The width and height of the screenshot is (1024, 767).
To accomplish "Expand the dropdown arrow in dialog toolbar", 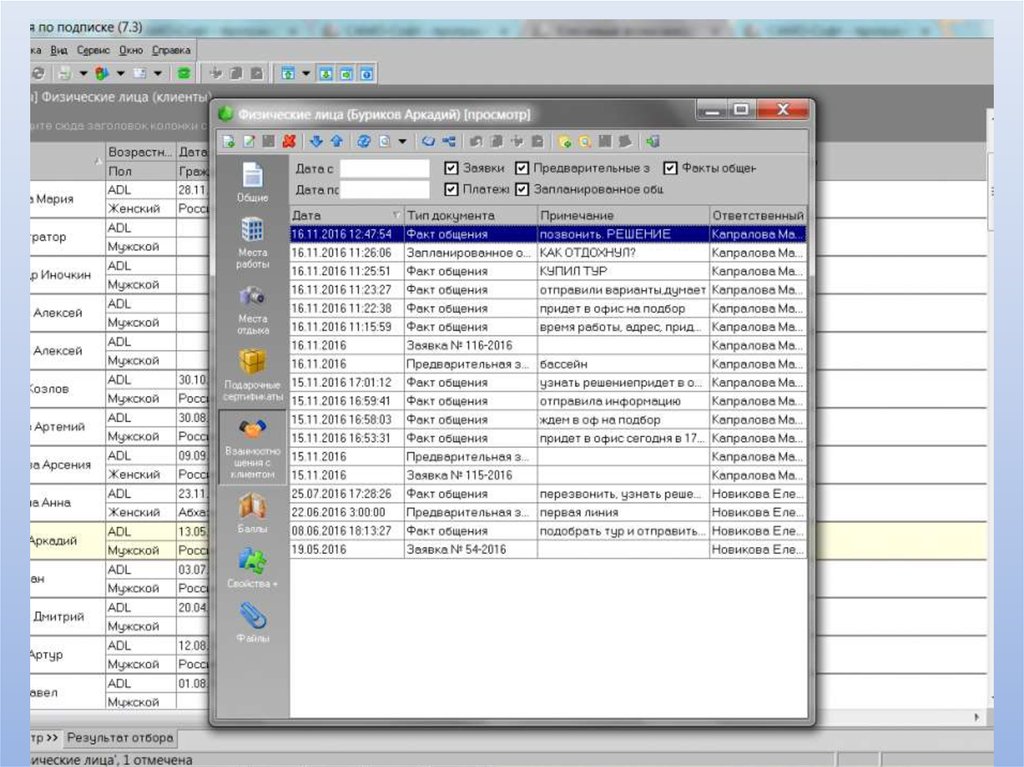I will click(x=402, y=141).
